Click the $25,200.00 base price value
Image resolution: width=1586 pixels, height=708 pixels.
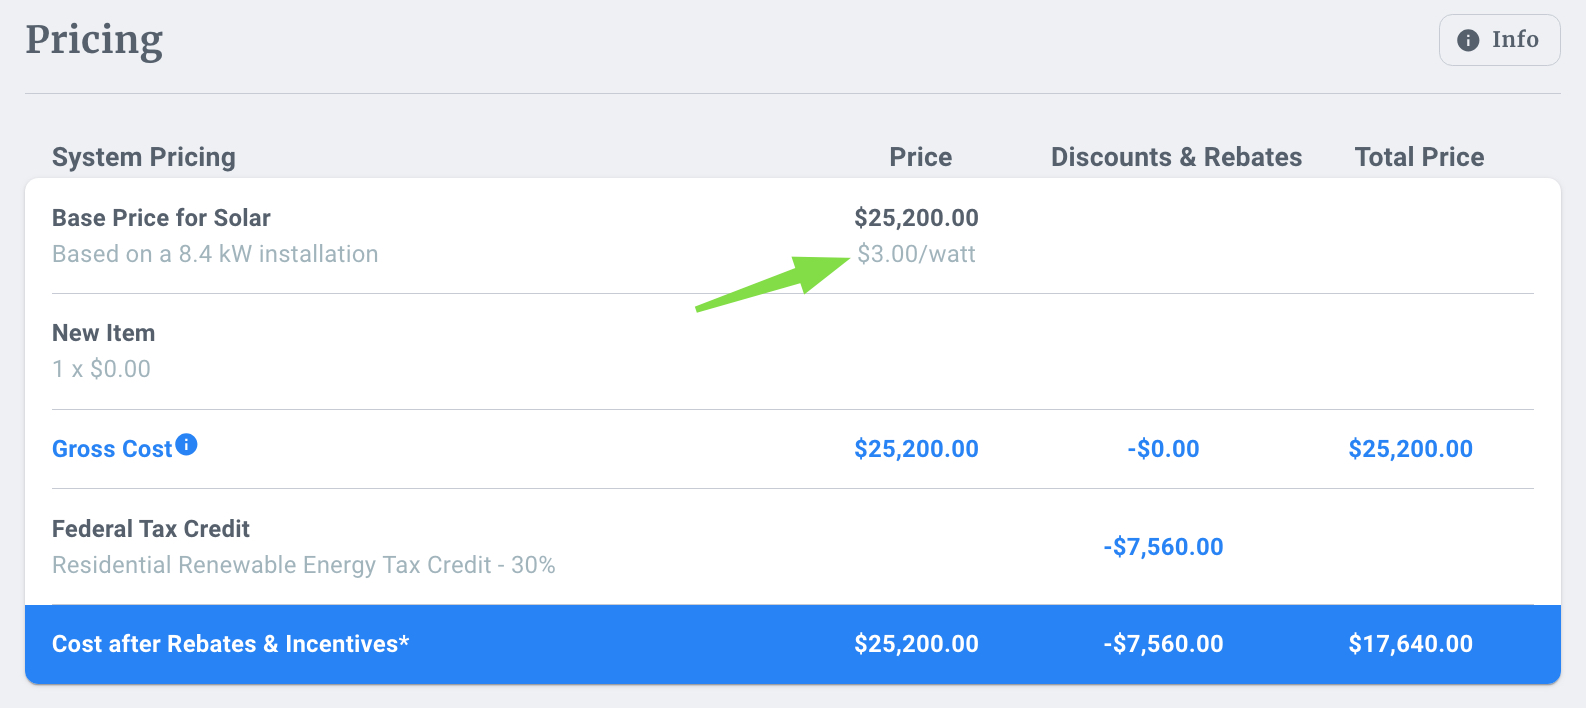click(x=916, y=218)
